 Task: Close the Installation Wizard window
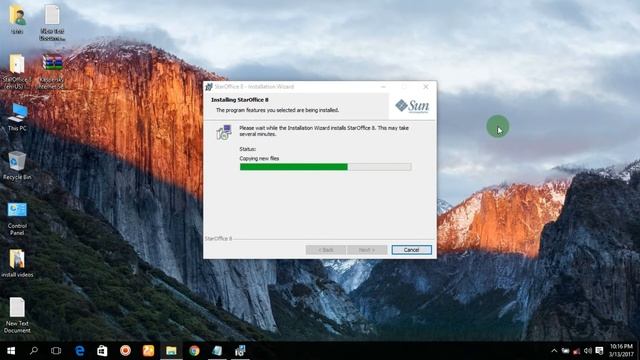pyautogui.click(x=426, y=87)
